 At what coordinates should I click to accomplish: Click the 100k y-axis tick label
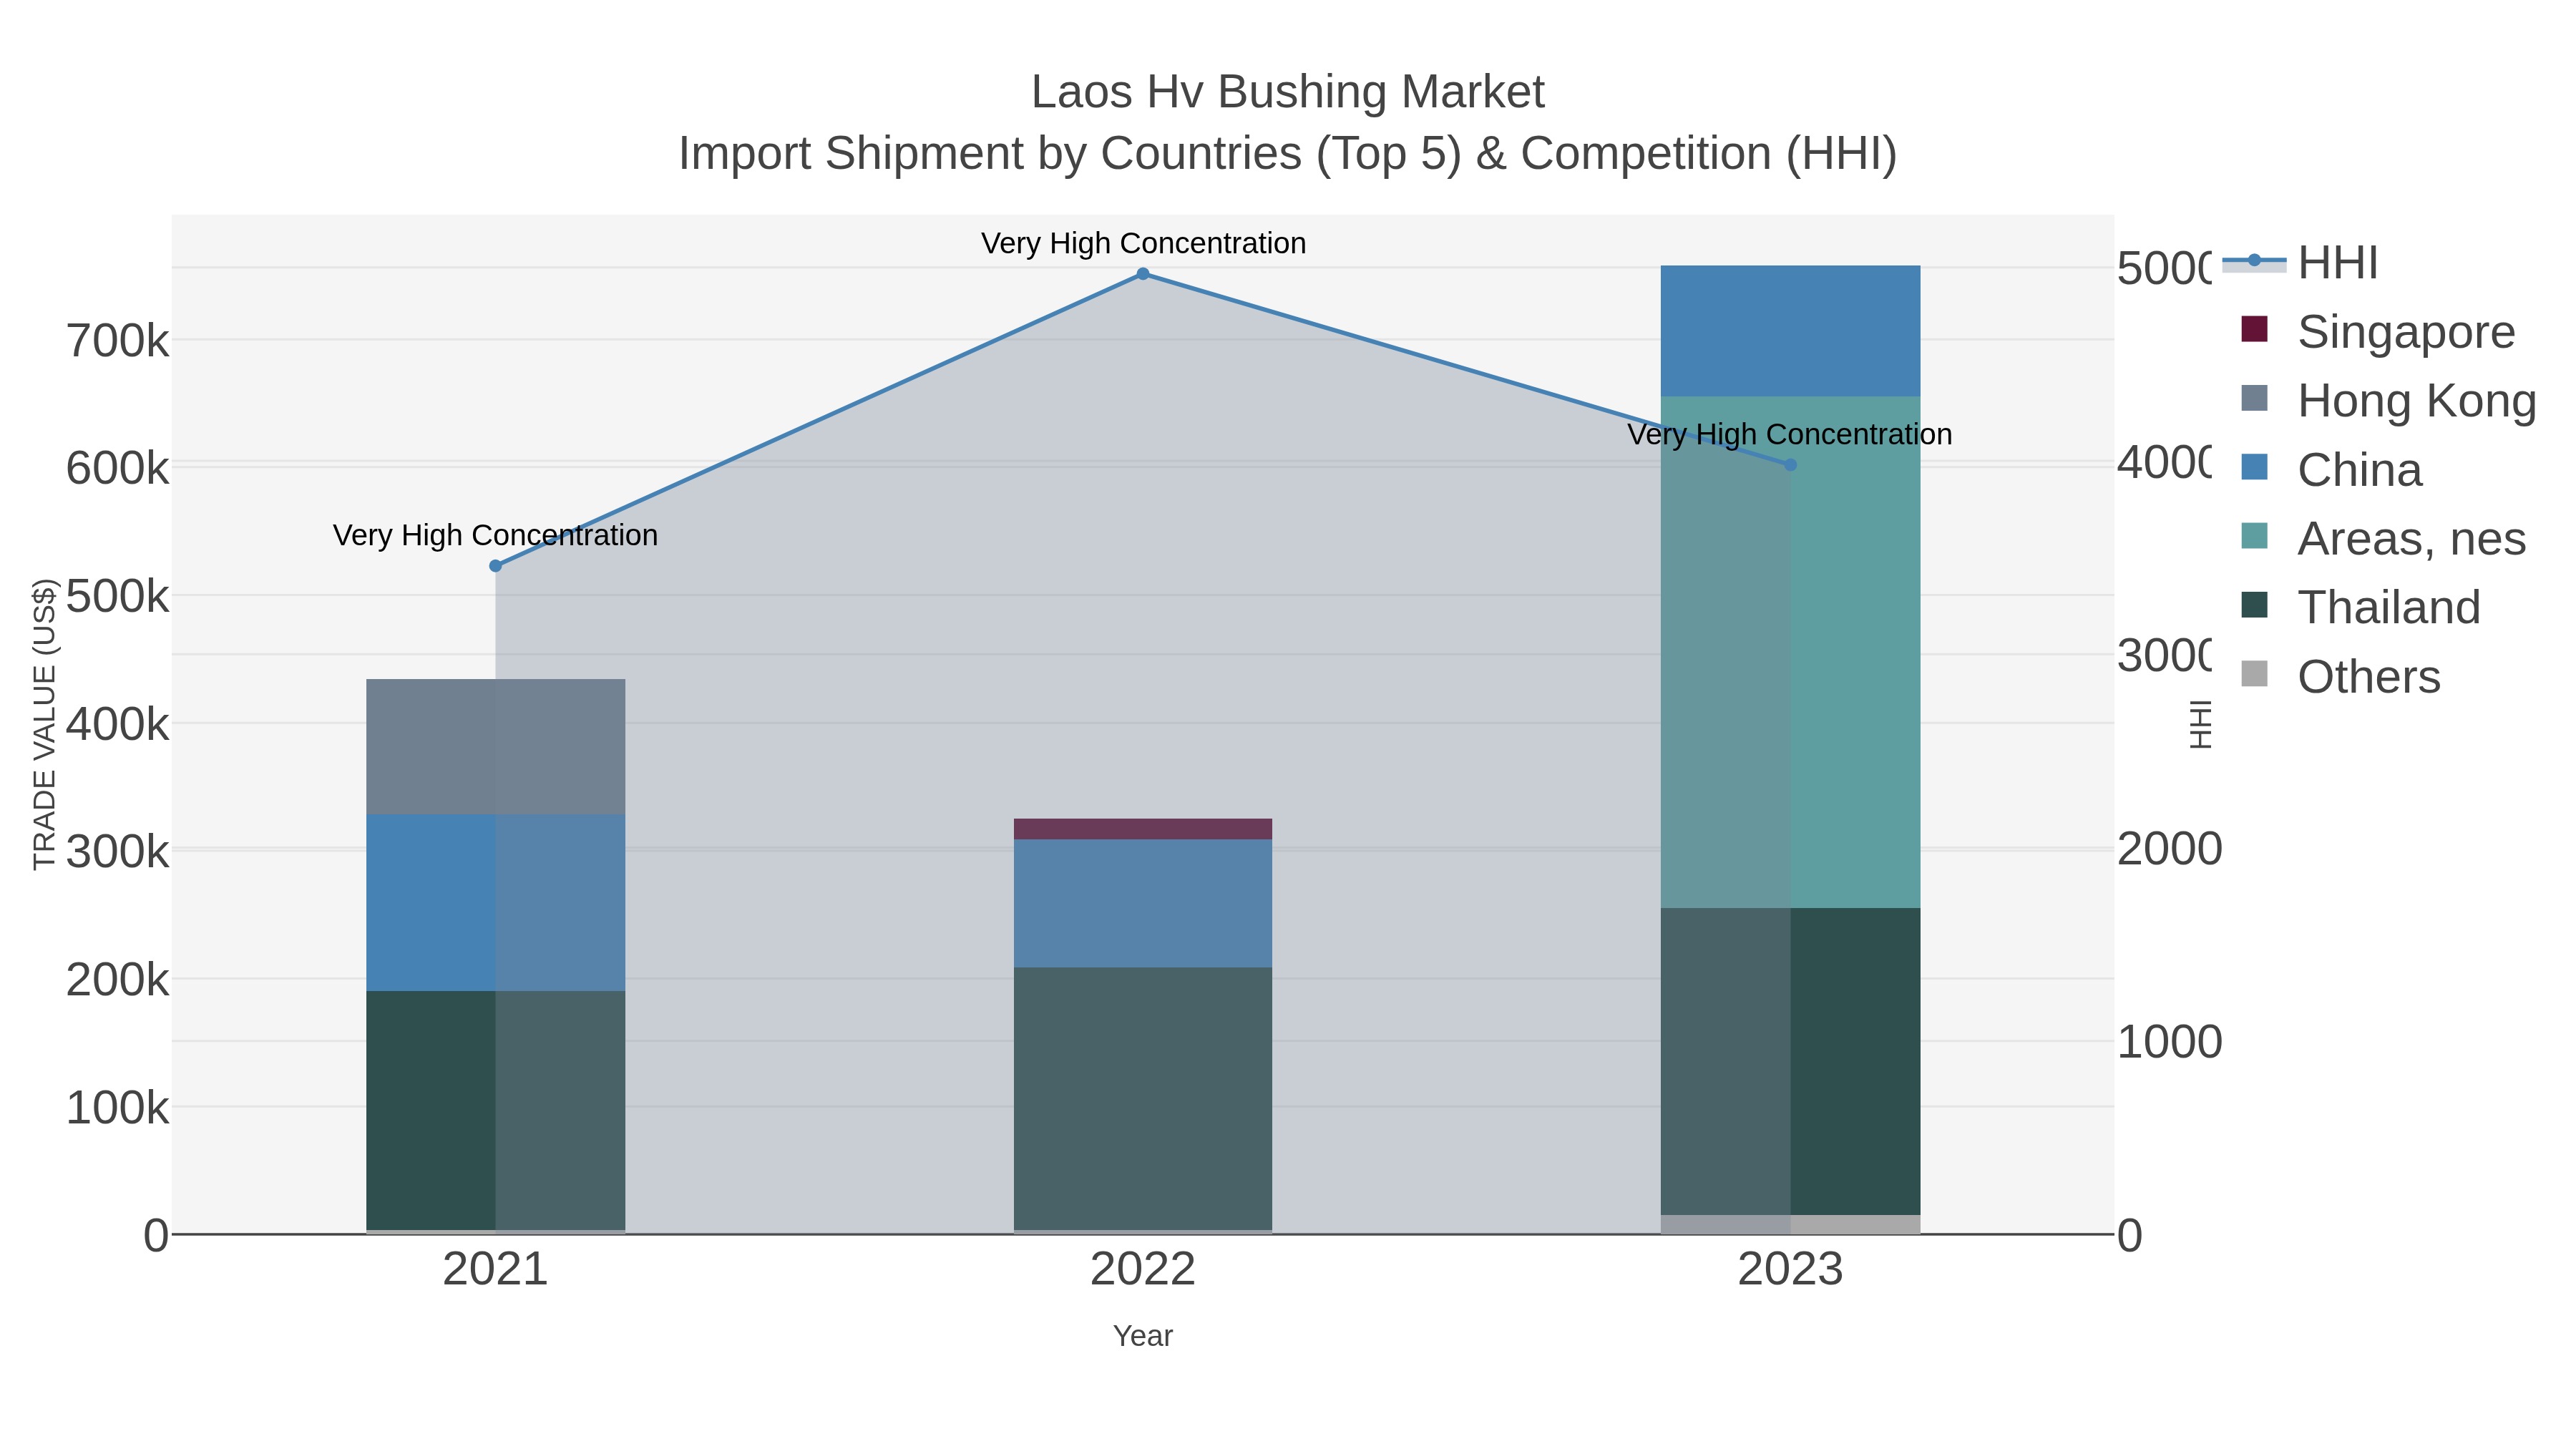(118, 1108)
